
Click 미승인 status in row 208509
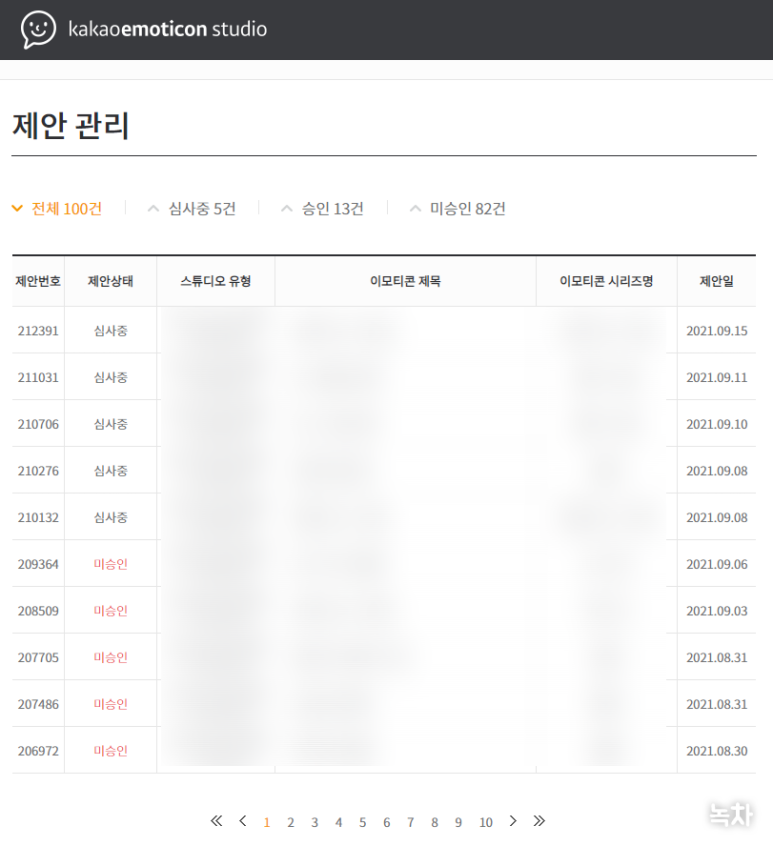(x=111, y=611)
